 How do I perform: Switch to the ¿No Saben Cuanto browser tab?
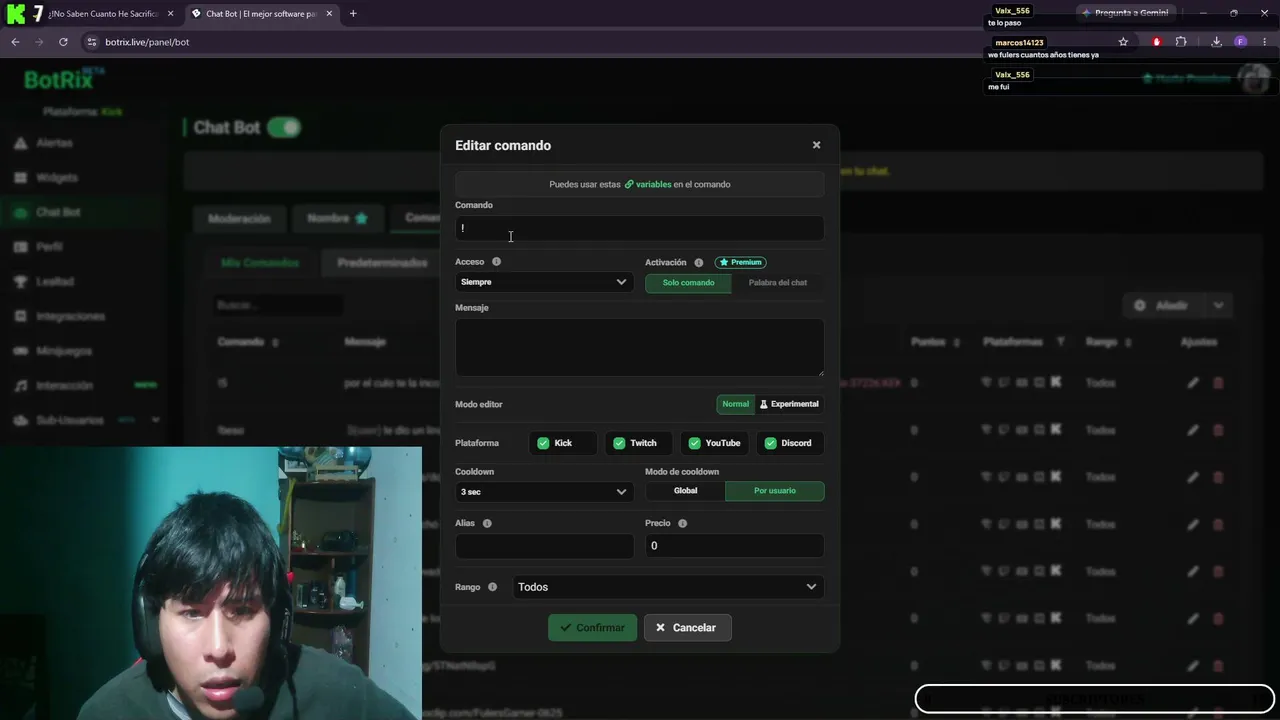tap(103, 14)
